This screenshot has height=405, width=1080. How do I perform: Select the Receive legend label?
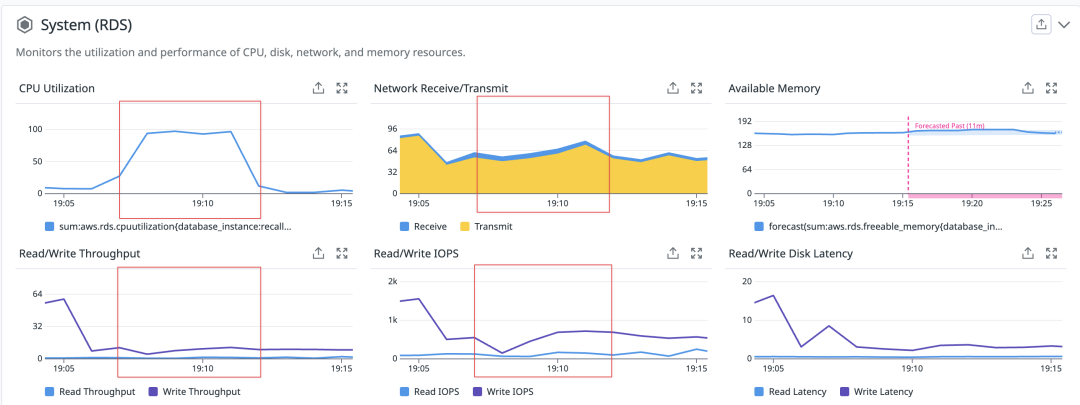(x=430, y=226)
